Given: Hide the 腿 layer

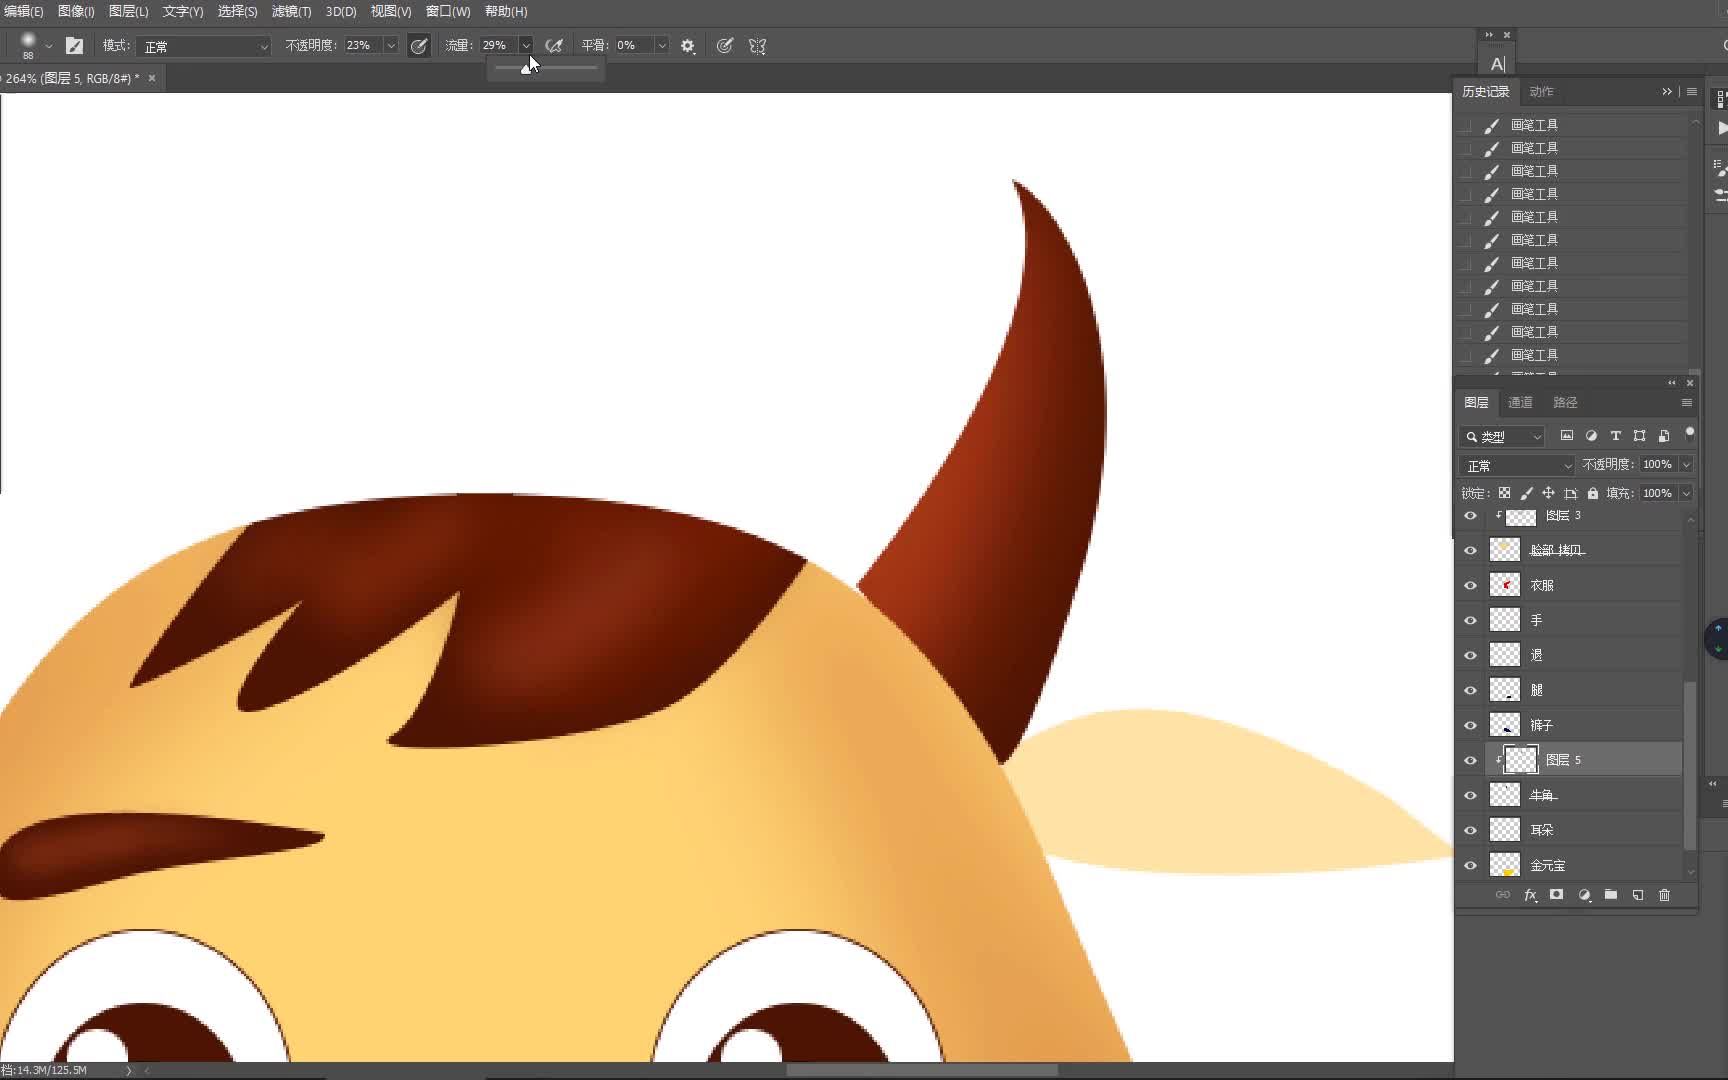Looking at the screenshot, I should [x=1470, y=690].
